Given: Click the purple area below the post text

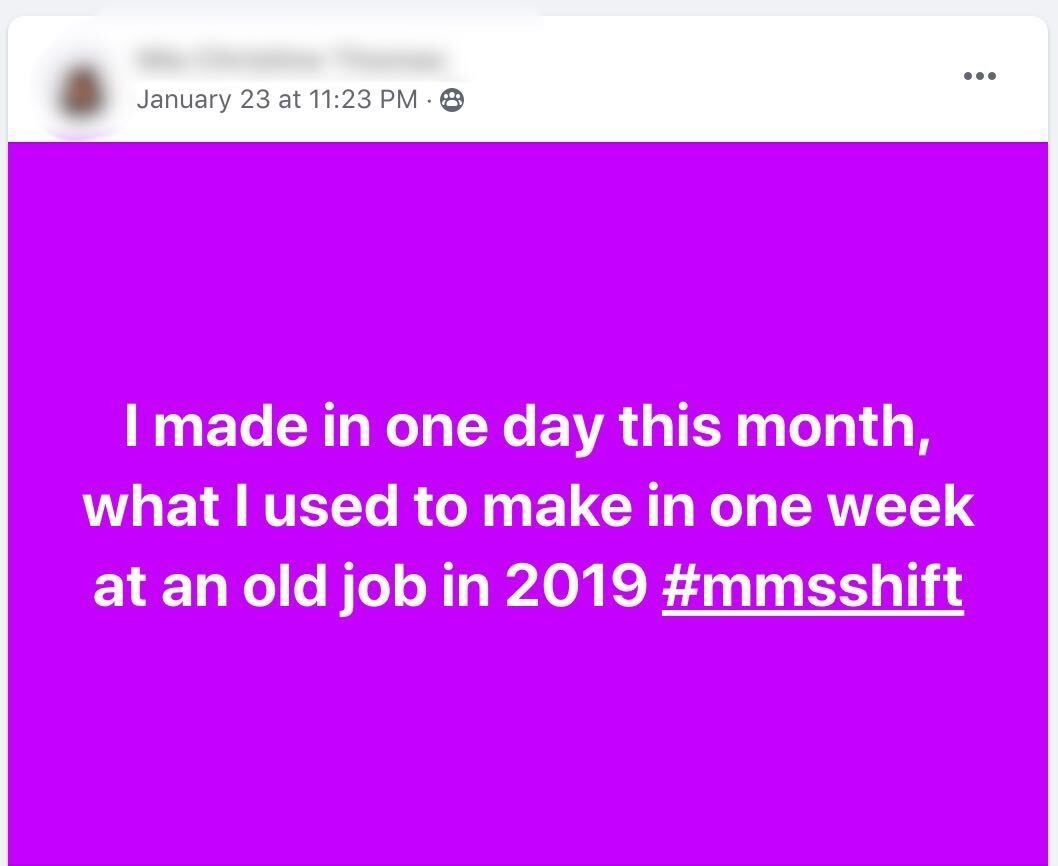Looking at the screenshot, I should 528,740.
